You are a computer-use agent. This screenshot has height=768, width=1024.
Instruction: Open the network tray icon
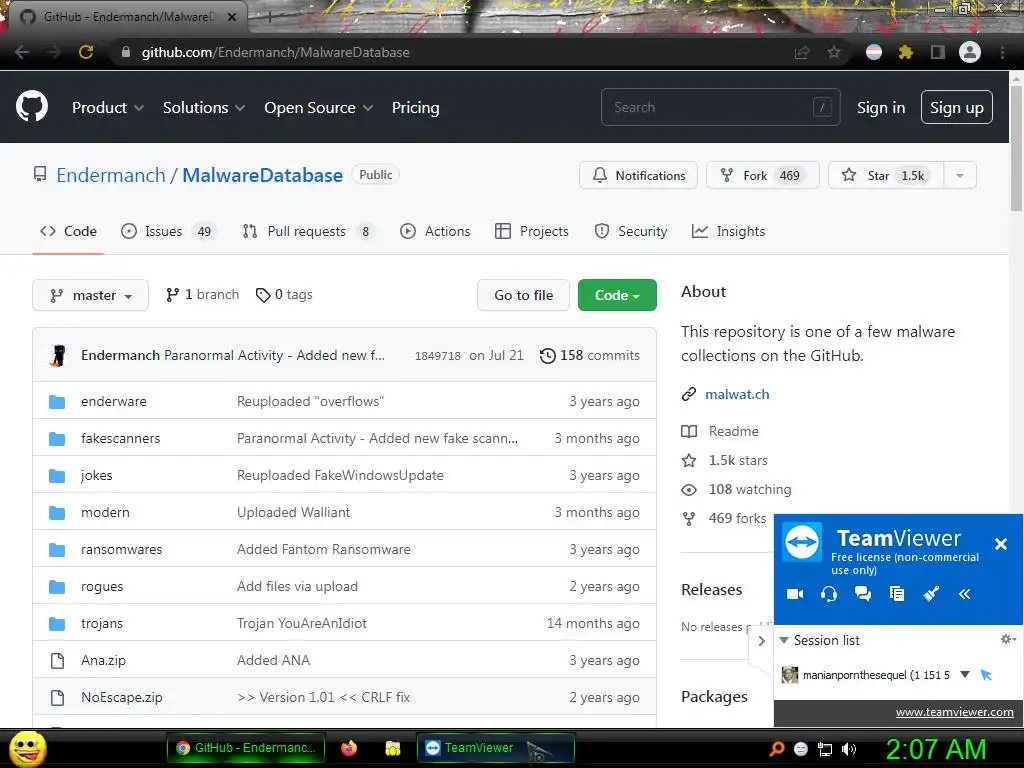(825, 749)
